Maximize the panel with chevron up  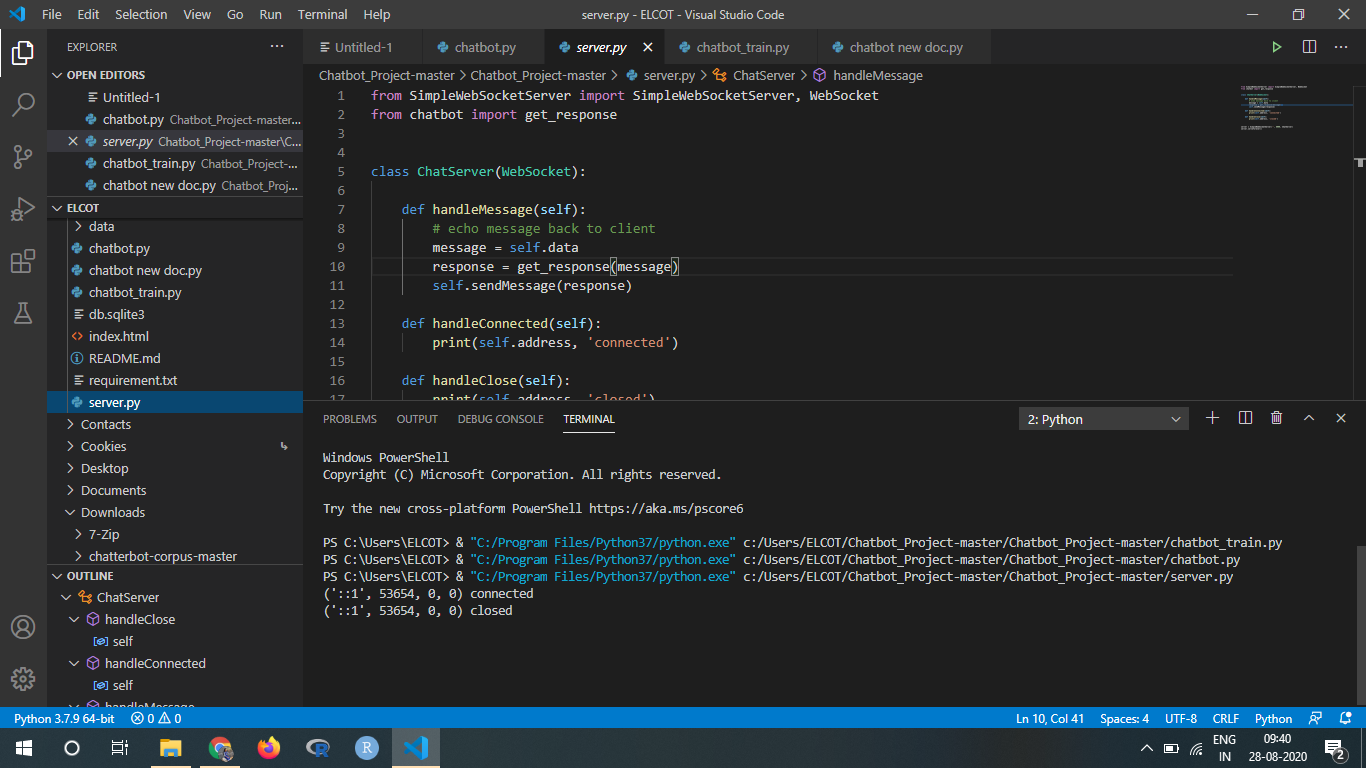click(x=1309, y=418)
